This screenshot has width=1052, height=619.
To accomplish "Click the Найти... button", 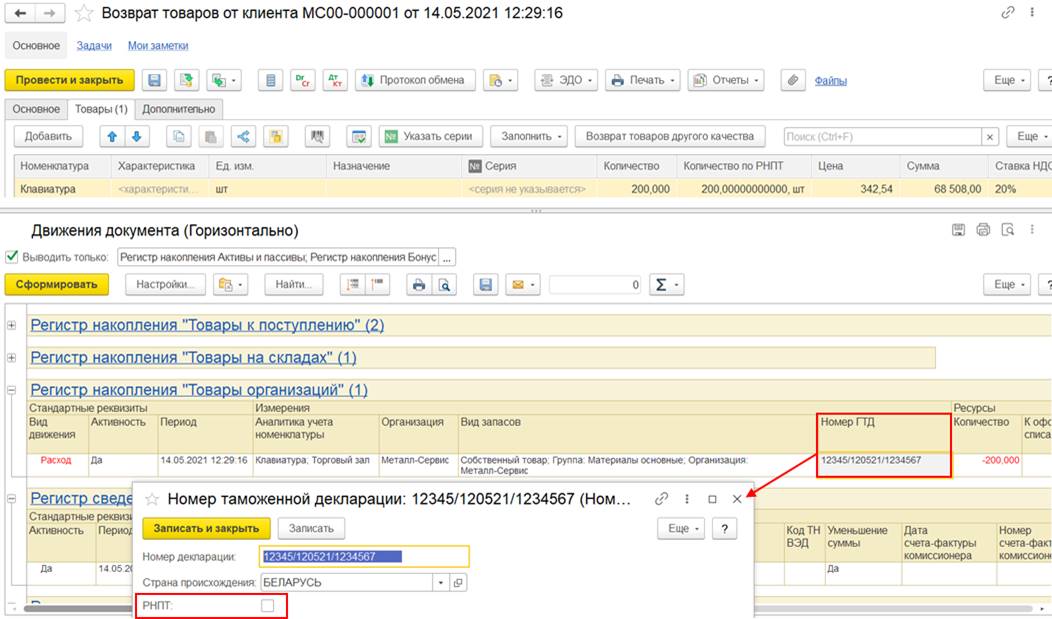I will (x=293, y=285).
